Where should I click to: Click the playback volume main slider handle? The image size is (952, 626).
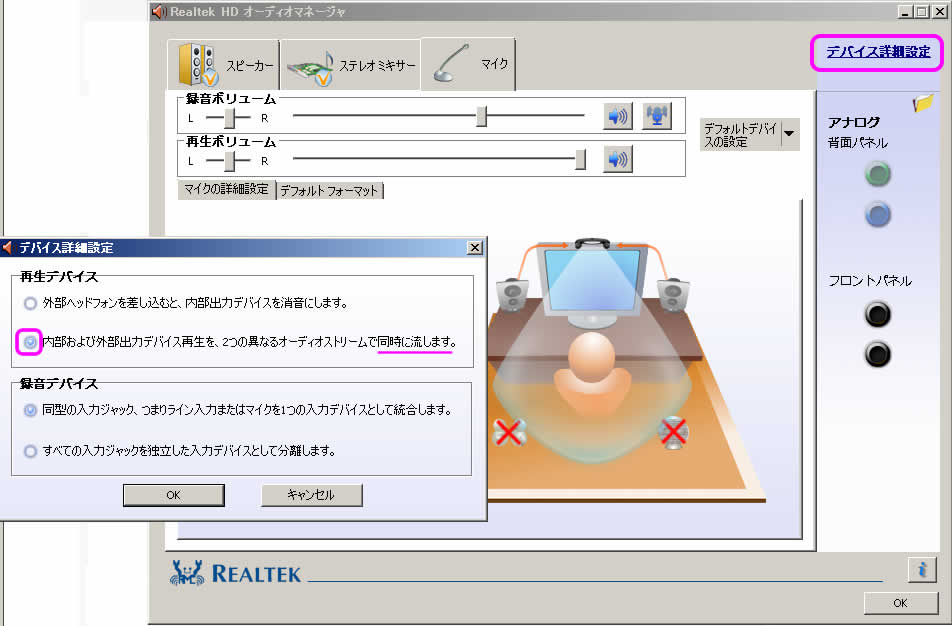580,159
